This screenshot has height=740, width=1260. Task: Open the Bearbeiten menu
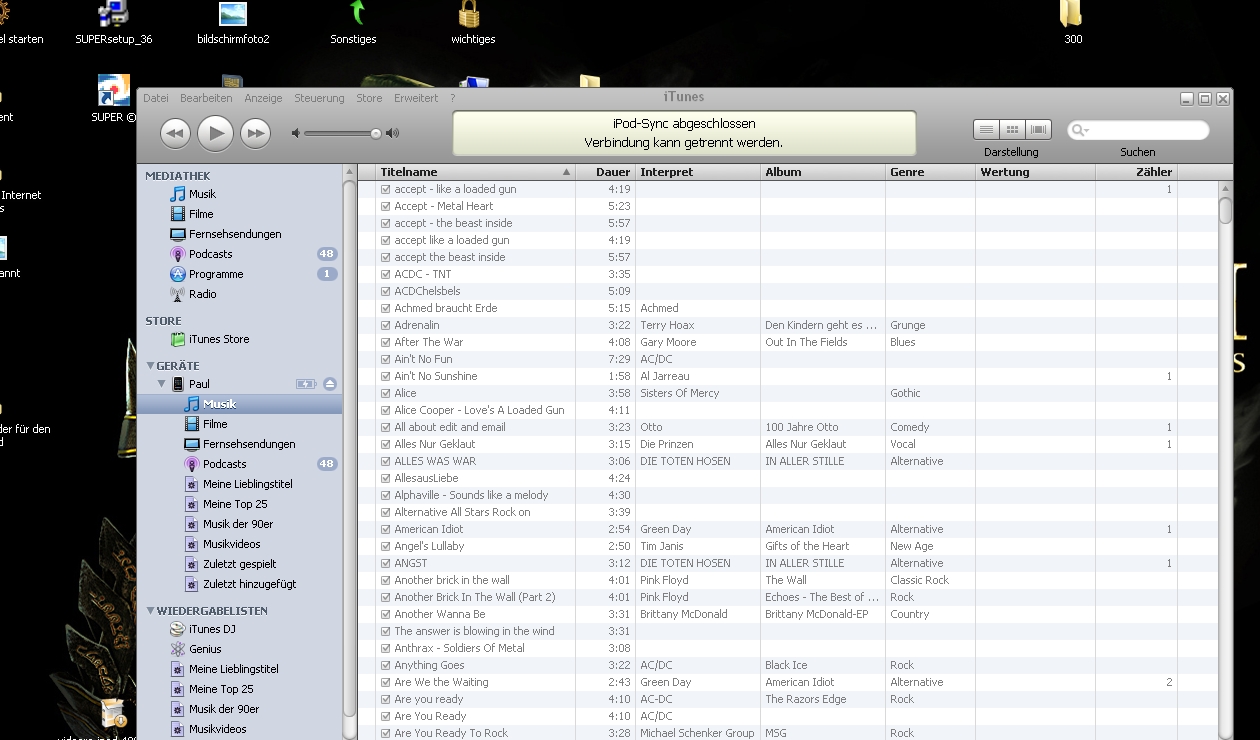pos(206,98)
